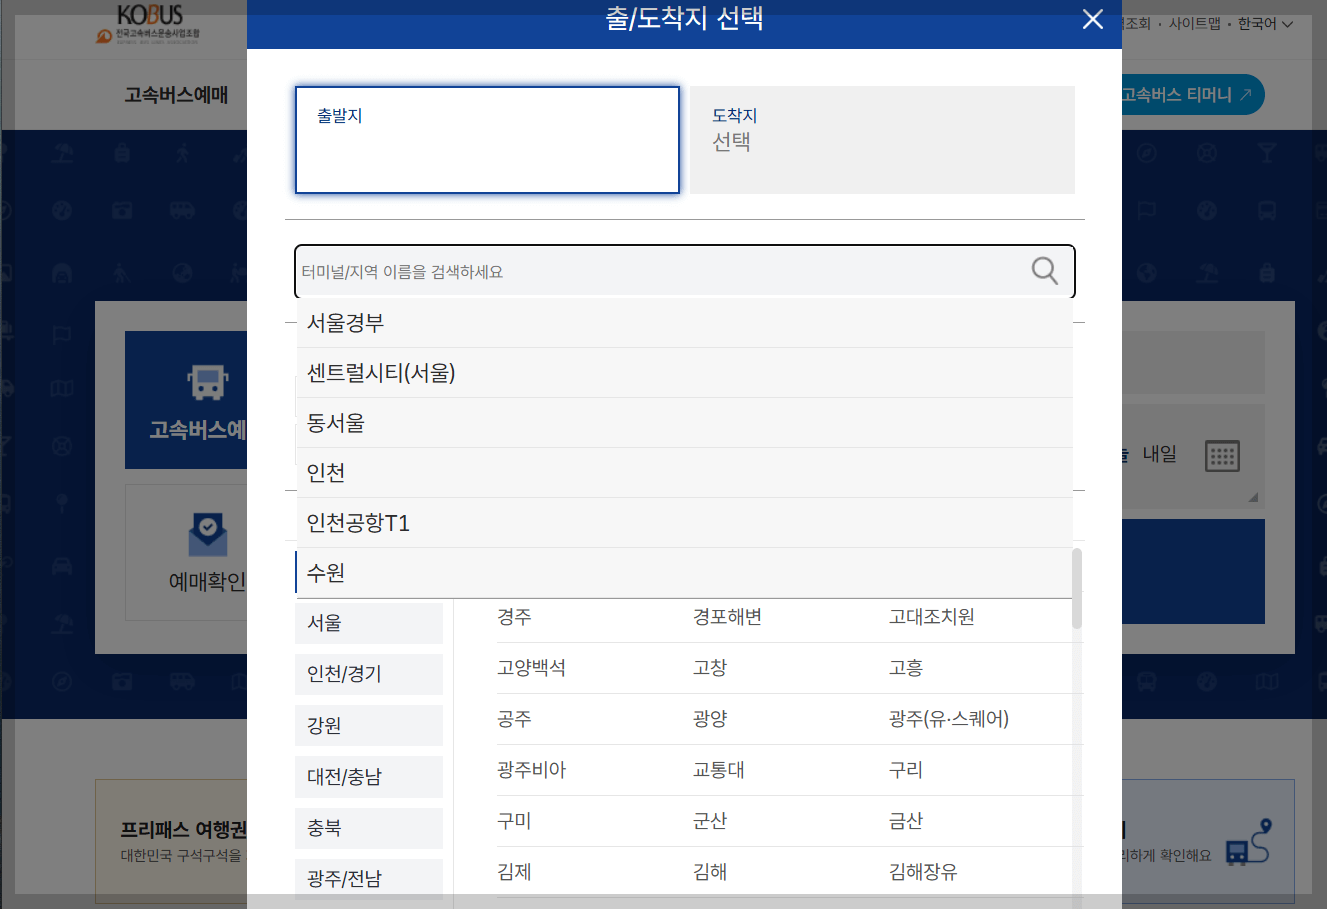Click the KOBUS logo in the header
1327x909 pixels.
[148, 24]
